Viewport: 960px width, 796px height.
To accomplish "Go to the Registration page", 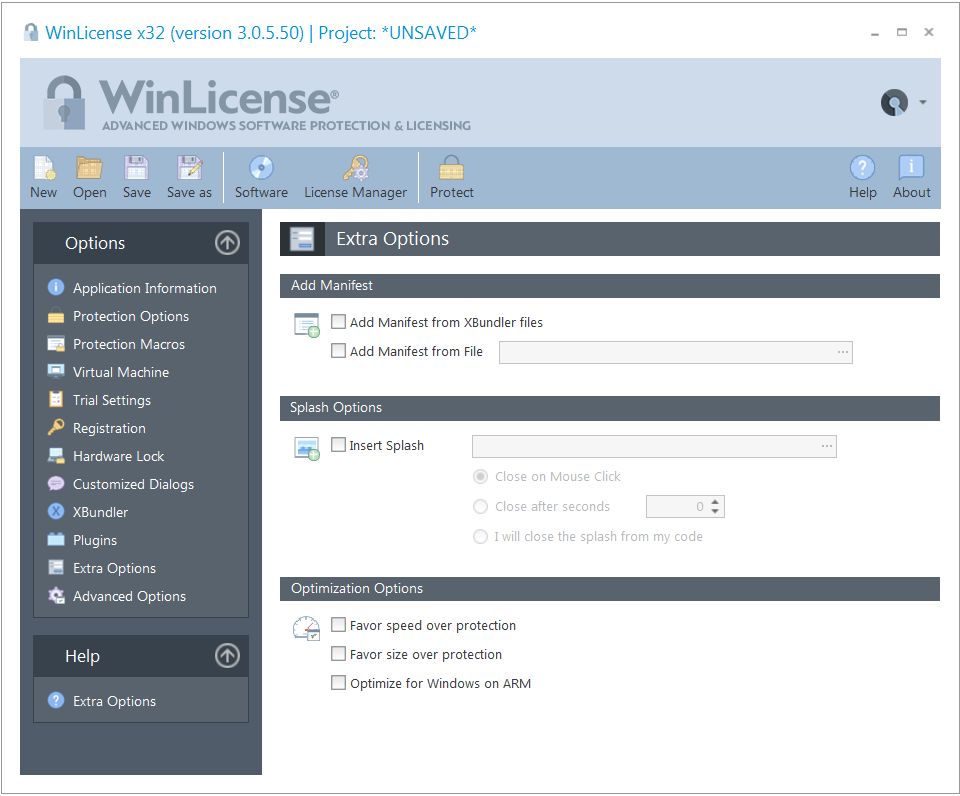I will [x=109, y=428].
